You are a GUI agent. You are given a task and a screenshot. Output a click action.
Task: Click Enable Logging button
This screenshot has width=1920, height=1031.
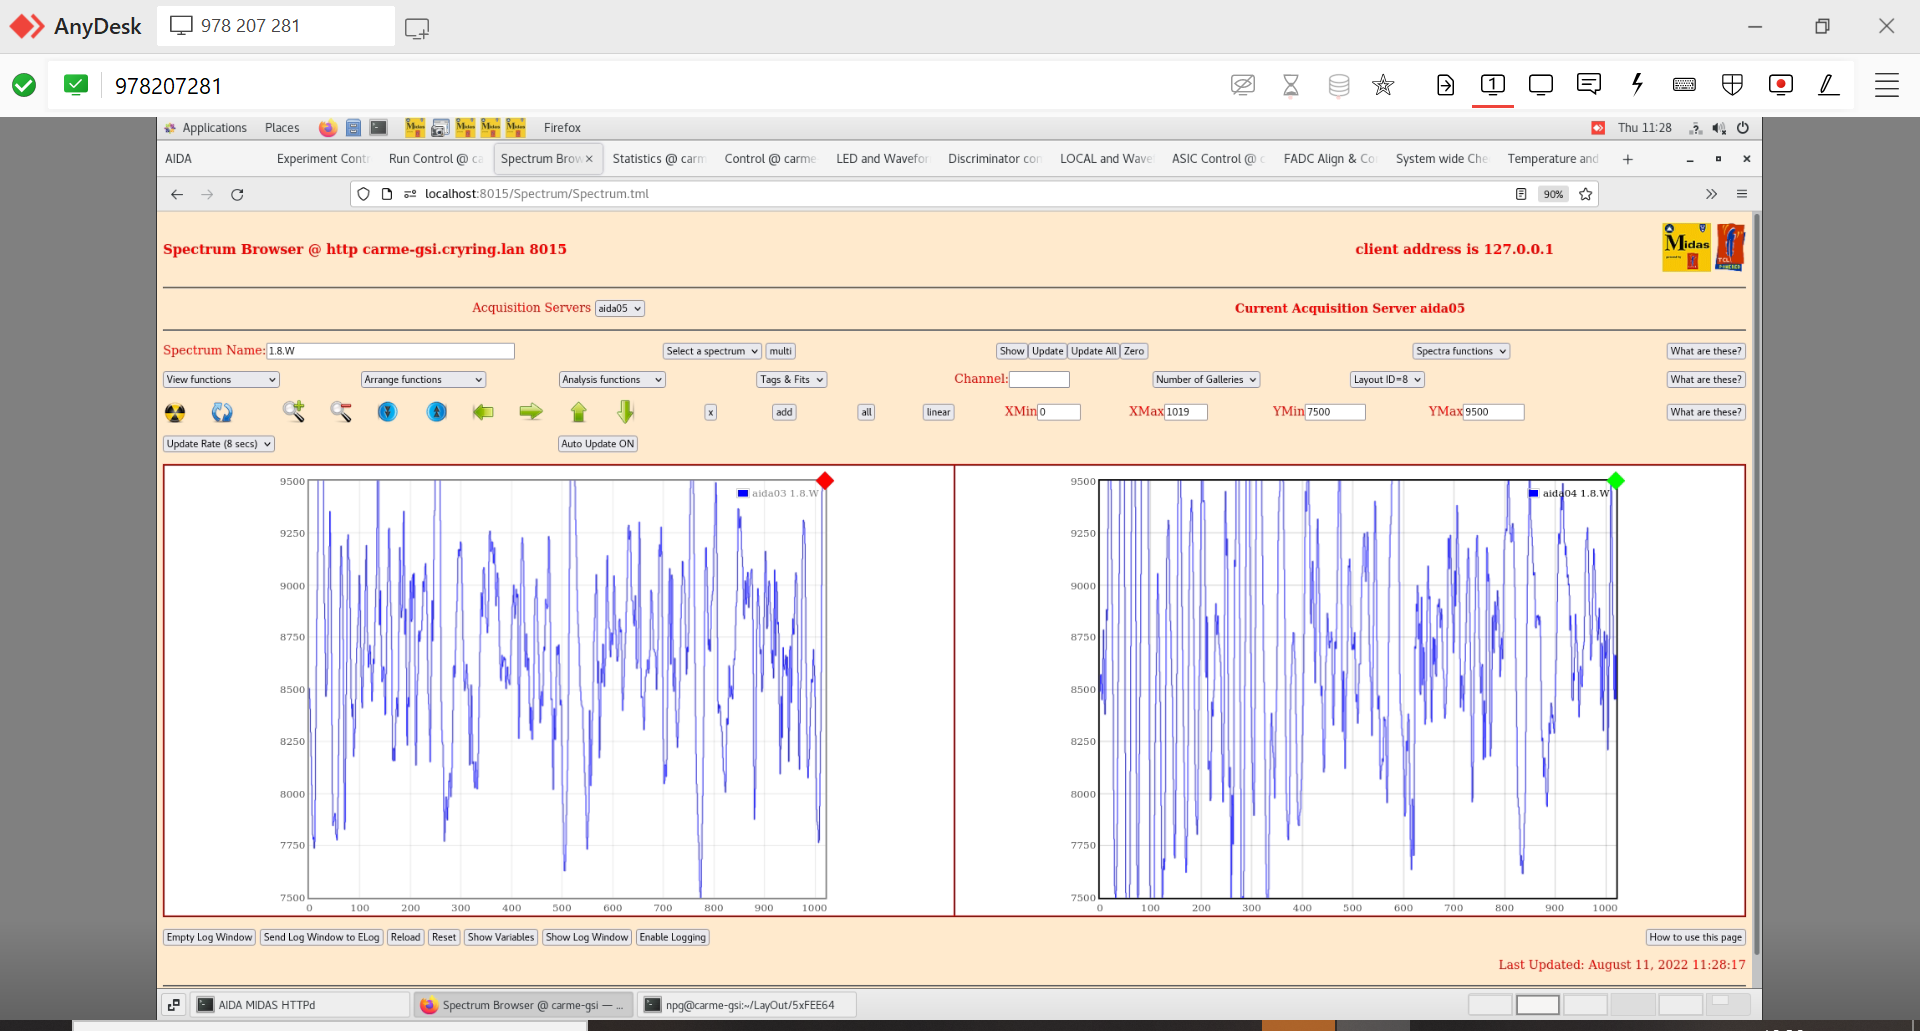(673, 937)
